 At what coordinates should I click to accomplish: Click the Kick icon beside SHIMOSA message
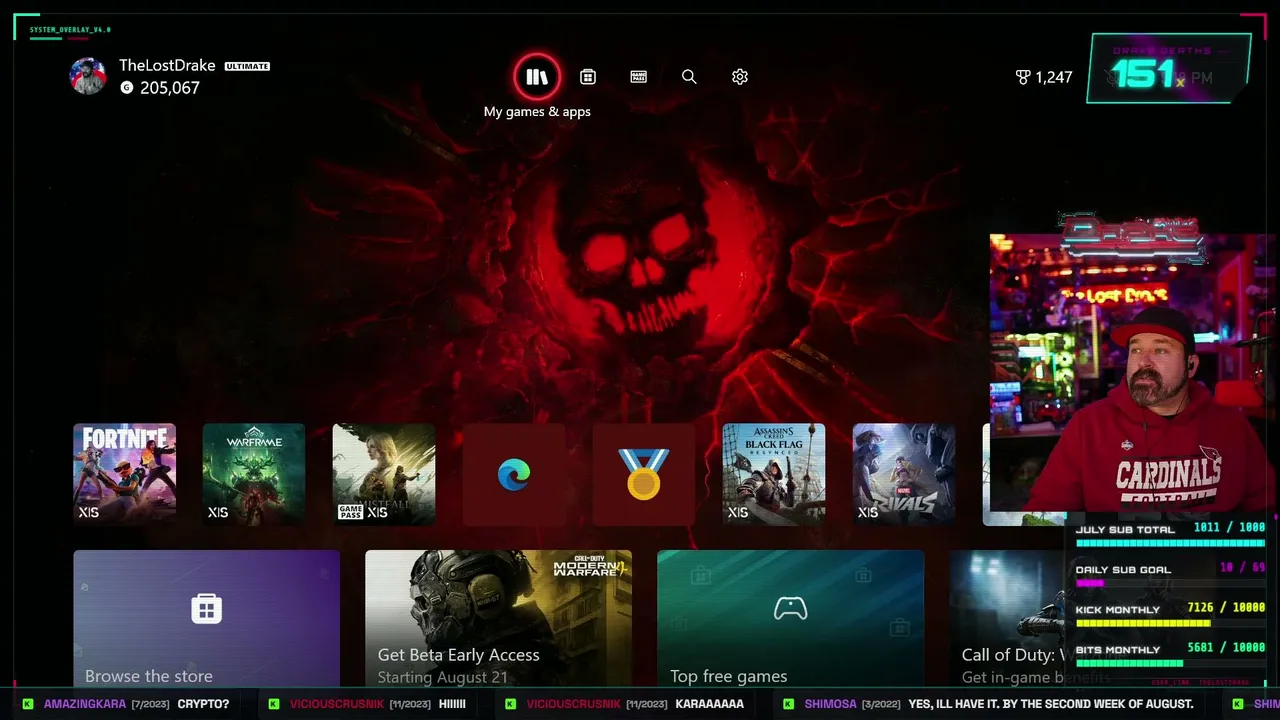790,704
